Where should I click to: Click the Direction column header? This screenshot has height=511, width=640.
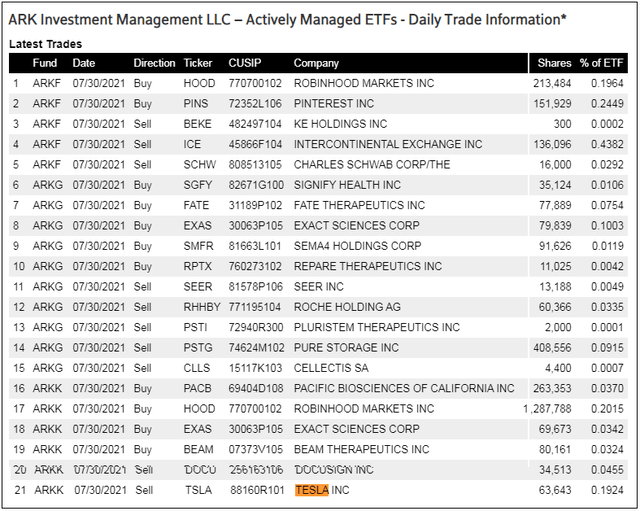154,63
